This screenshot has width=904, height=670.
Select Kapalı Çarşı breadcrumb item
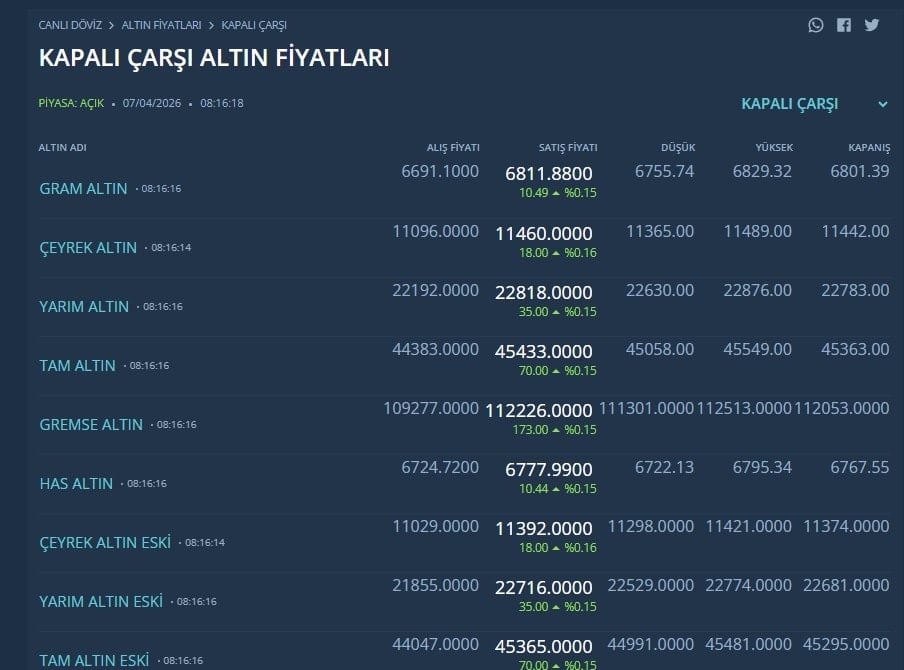pyautogui.click(x=254, y=25)
